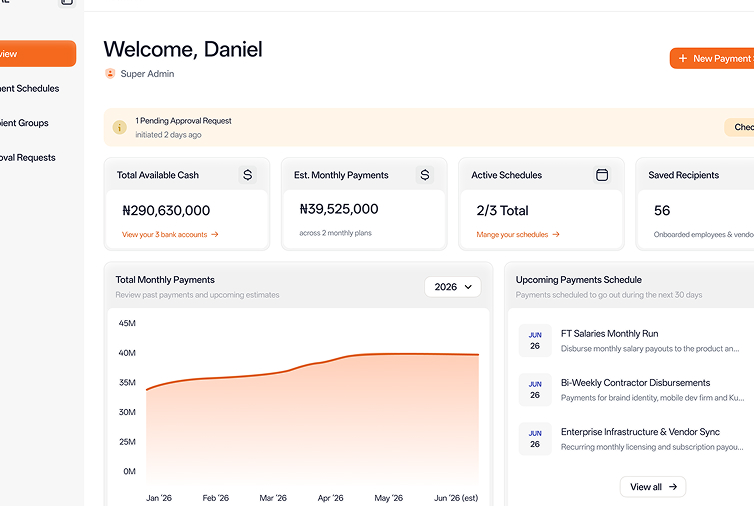Image resolution: width=754 pixels, height=506 pixels.
Task: Click JUN 26 badge for Enterprise Infrastructure
Action: point(535,439)
